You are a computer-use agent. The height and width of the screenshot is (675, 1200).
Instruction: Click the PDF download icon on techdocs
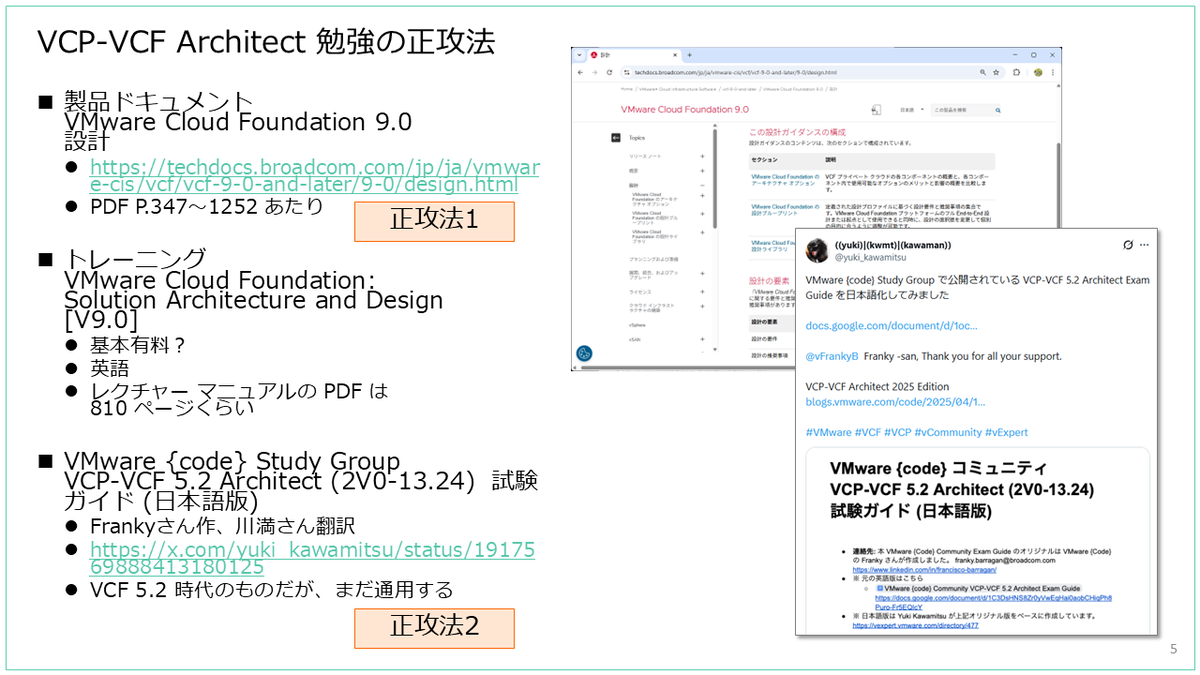pyautogui.click(x=876, y=109)
